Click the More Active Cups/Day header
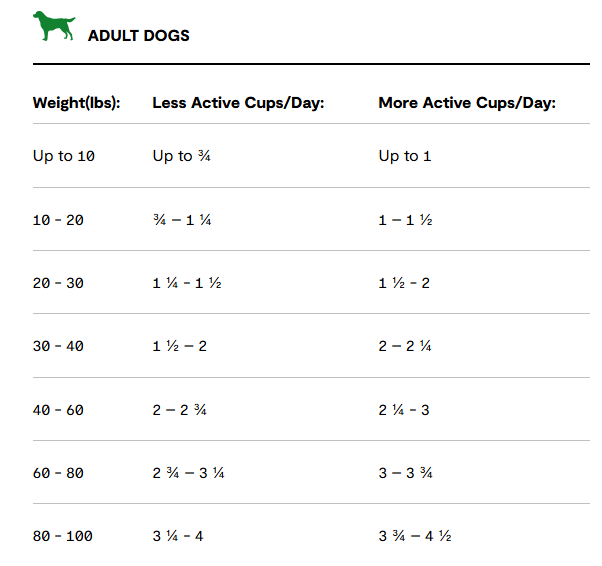This screenshot has height=566, width=602. pos(467,103)
